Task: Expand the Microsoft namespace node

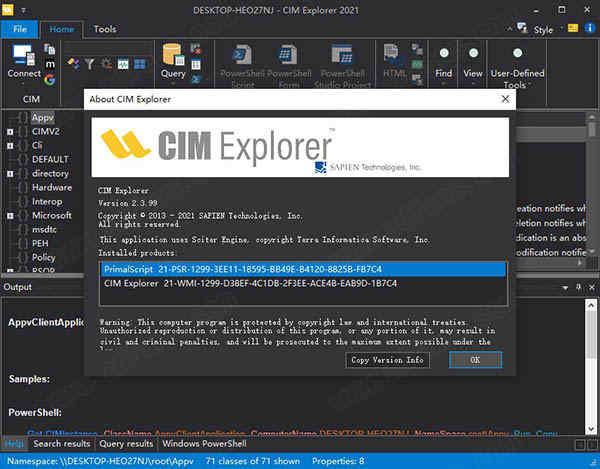Action: (10, 216)
